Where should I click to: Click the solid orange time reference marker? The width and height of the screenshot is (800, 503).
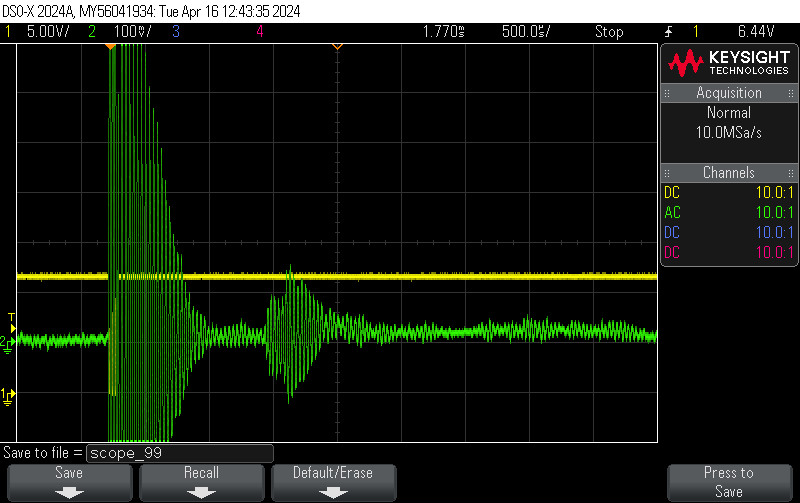110,46
